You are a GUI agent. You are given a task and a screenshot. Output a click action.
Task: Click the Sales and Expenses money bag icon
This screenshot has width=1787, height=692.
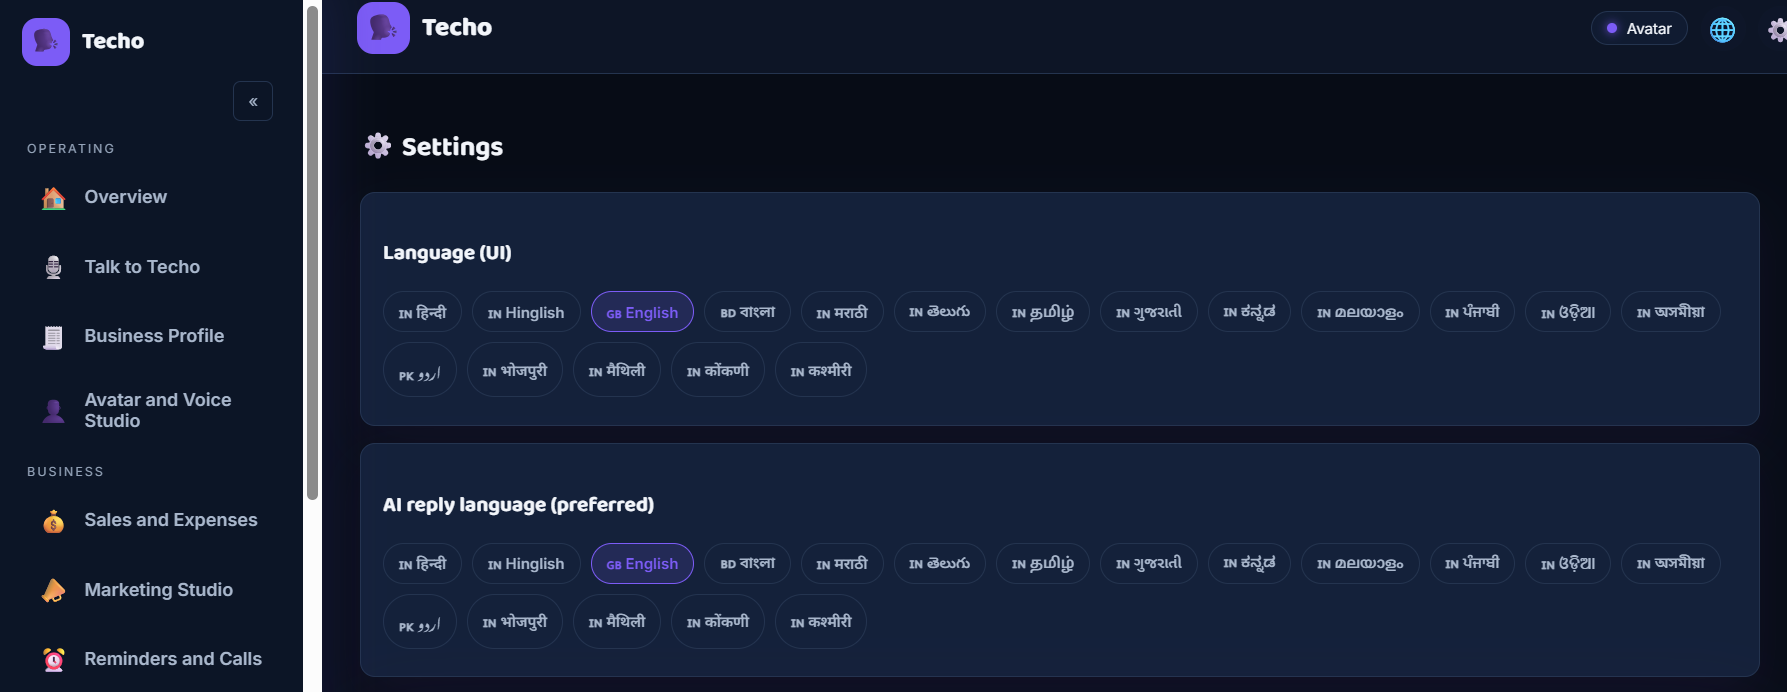coord(54,521)
